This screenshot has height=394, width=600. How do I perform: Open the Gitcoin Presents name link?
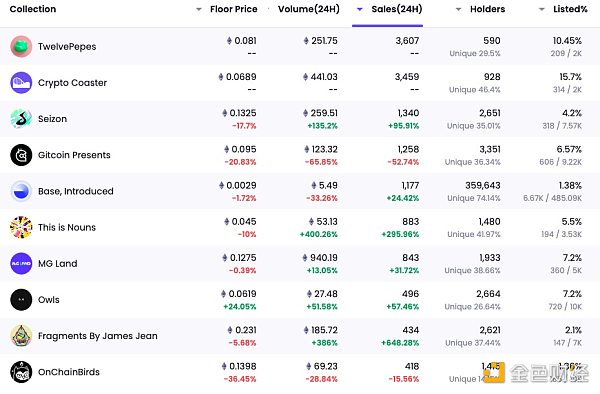[x=74, y=155]
